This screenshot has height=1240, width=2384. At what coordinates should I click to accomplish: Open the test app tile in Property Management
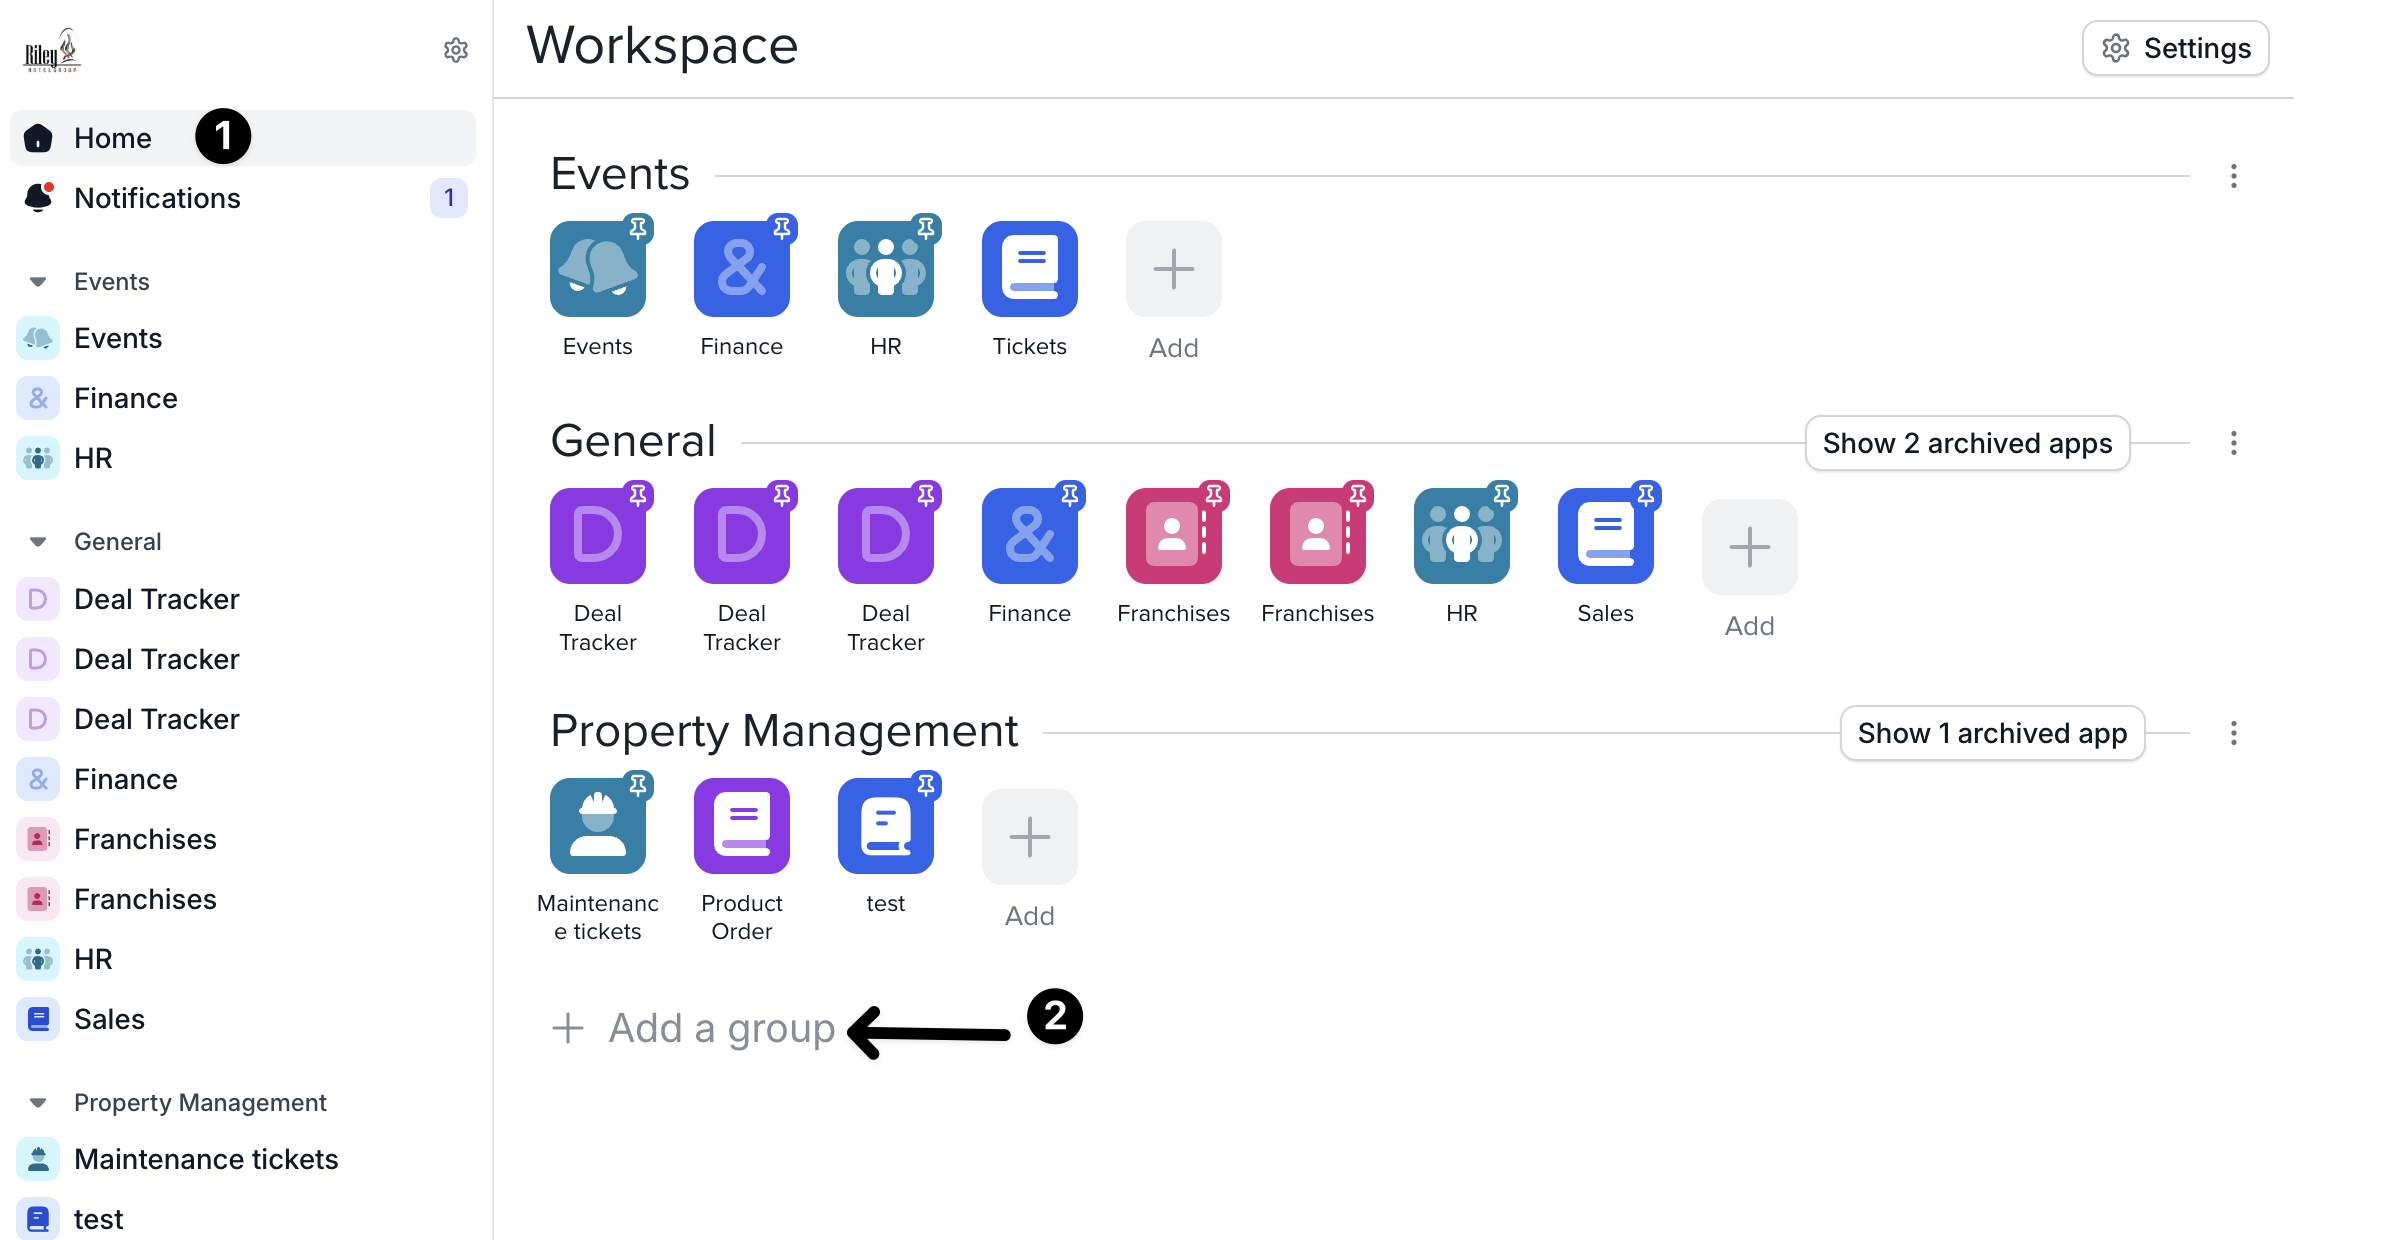pos(885,826)
